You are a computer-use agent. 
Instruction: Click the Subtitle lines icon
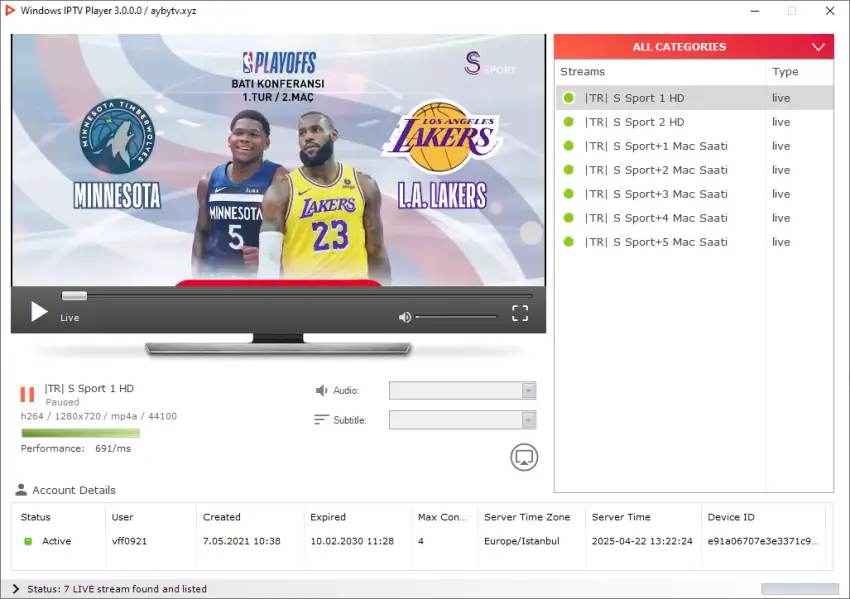point(321,420)
